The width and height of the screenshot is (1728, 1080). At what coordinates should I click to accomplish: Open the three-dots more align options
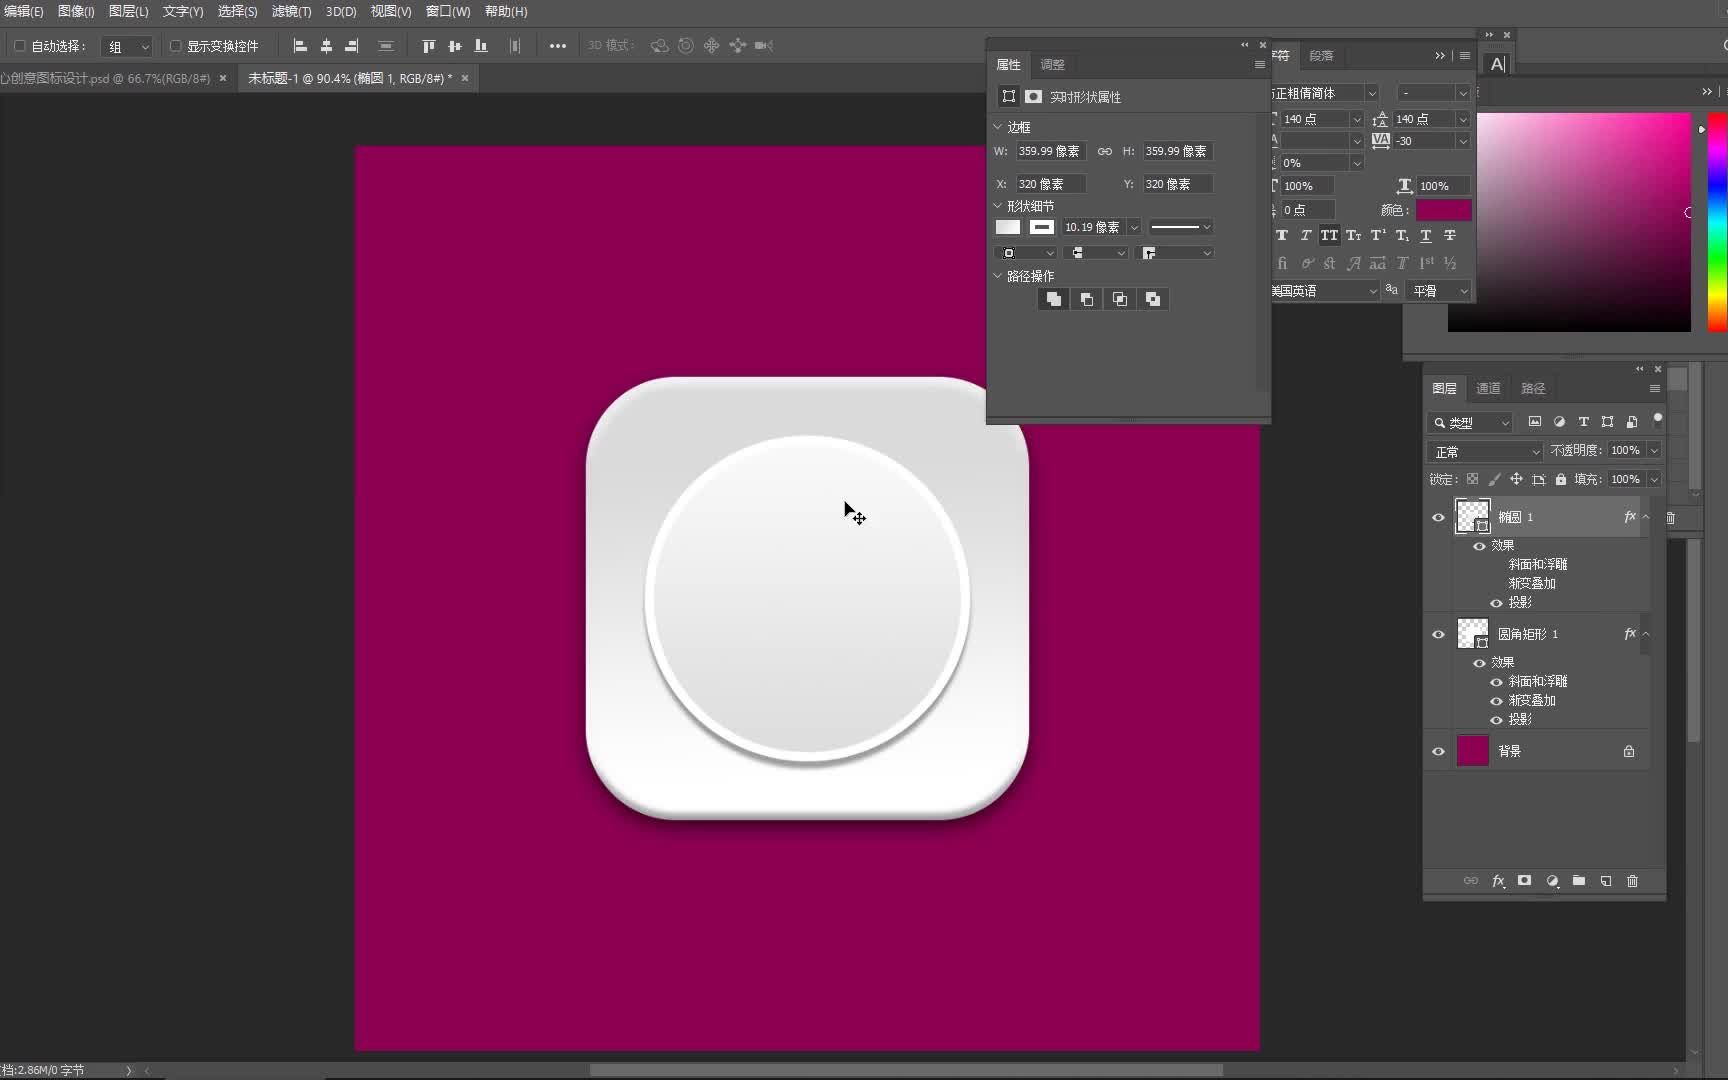coord(558,46)
